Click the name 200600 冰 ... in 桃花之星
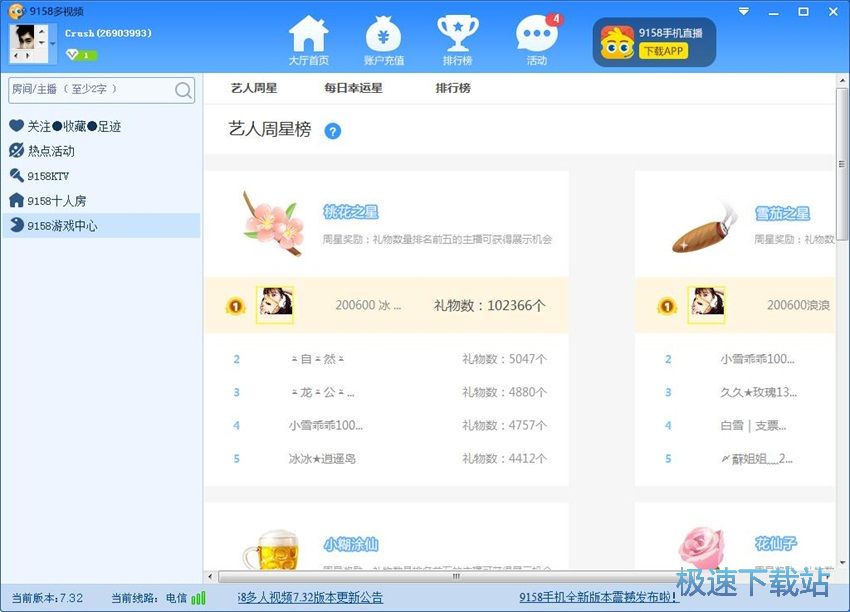Image resolution: width=850 pixels, height=612 pixels. [x=368, y=305]
